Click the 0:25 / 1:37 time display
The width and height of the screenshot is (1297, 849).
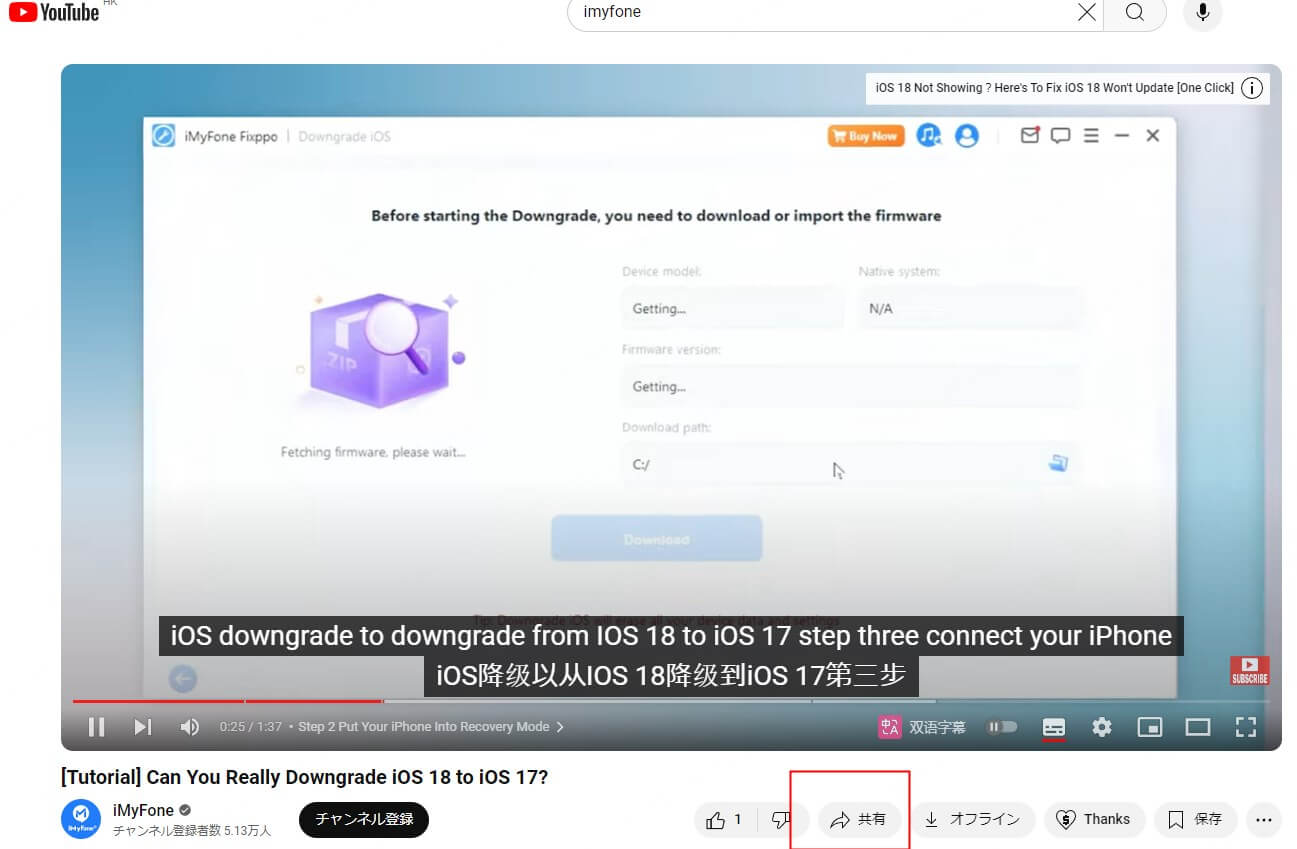point(251,727)
